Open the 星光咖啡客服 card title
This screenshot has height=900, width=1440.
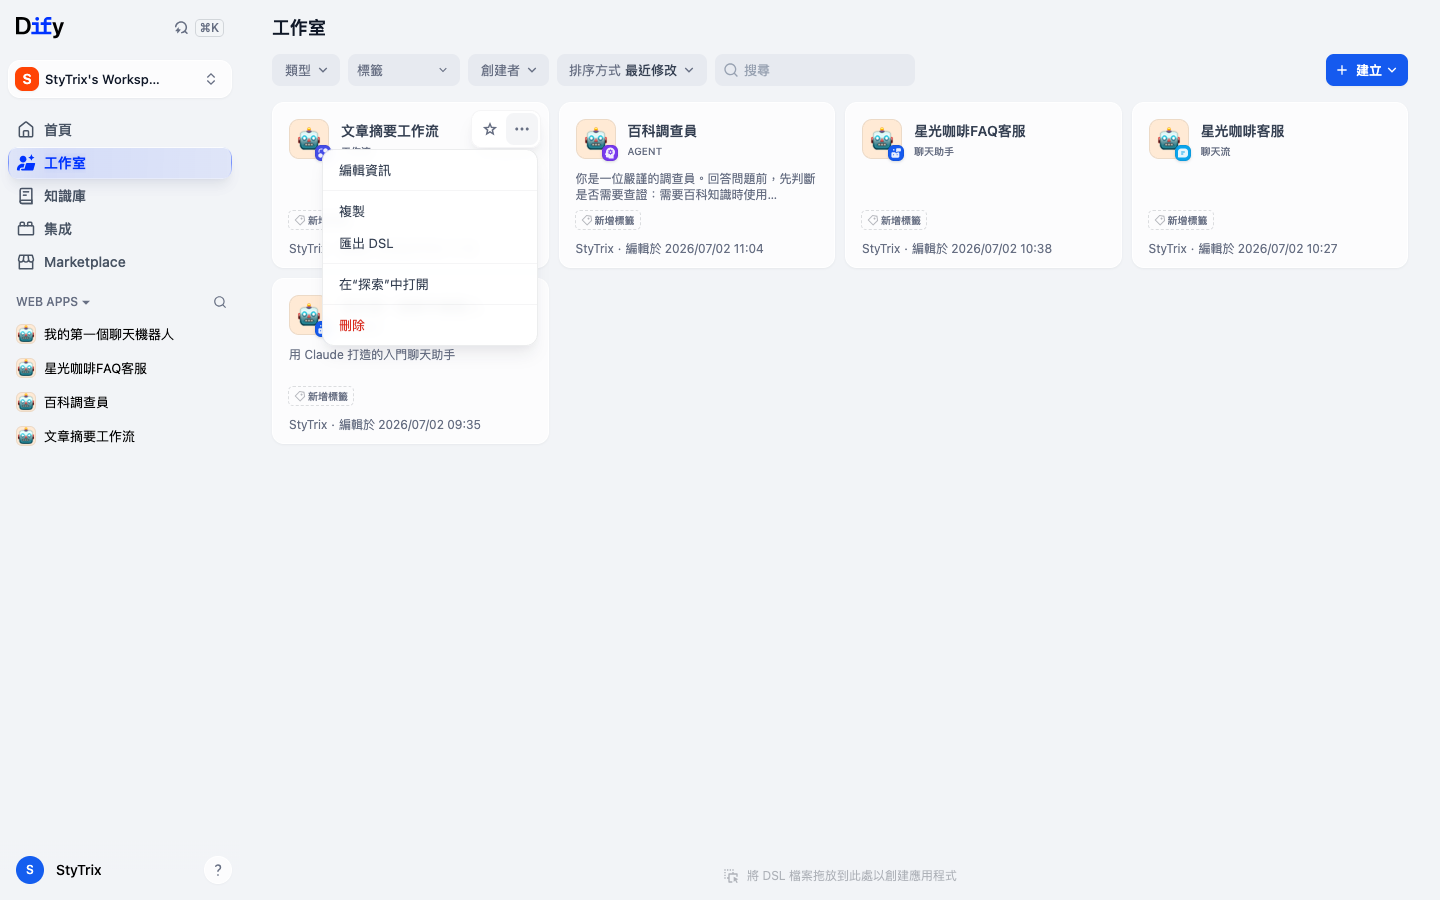tap(1243, 131)
